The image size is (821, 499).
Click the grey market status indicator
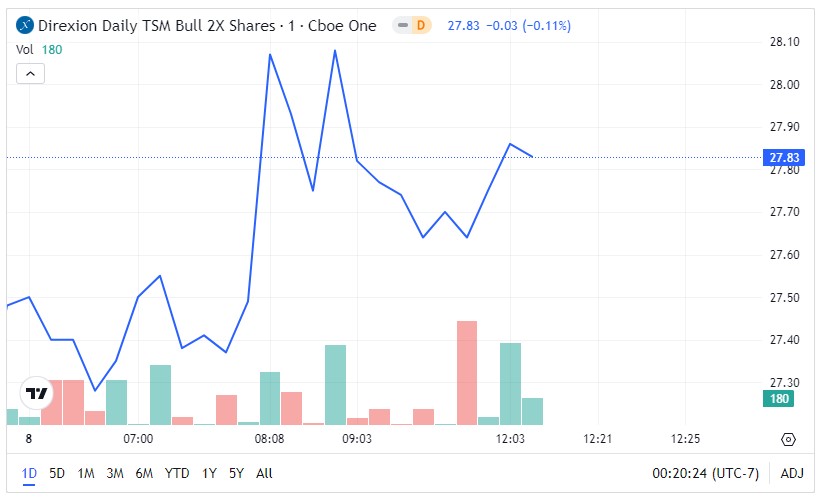pyautogui.click(x=403, y=25)
